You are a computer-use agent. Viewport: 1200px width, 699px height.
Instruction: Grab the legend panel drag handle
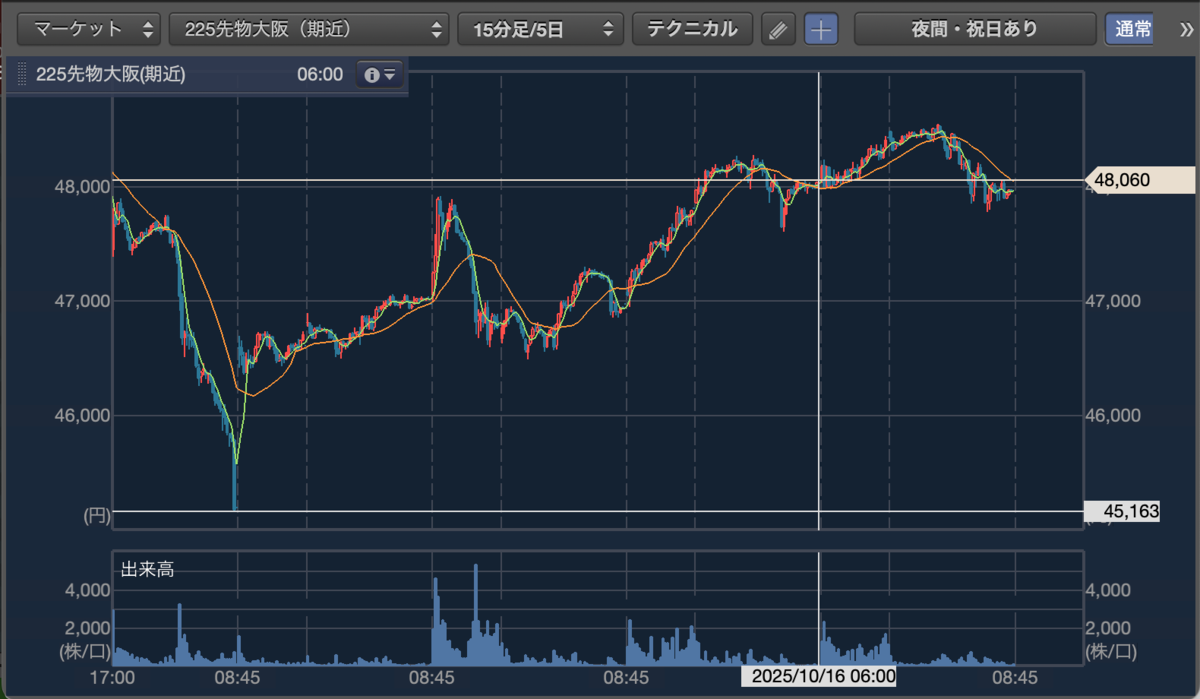pos(21,75)
